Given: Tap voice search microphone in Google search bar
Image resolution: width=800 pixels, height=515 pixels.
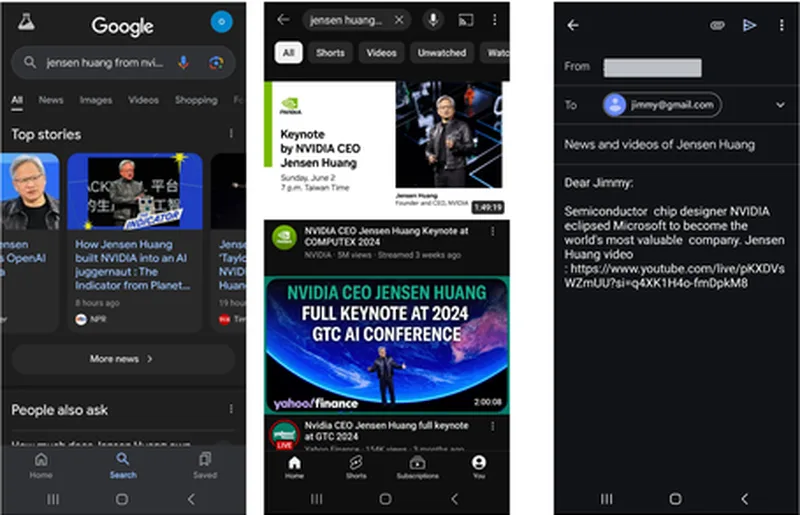Looking at the screenshot, I should click(x=184, y=63).
